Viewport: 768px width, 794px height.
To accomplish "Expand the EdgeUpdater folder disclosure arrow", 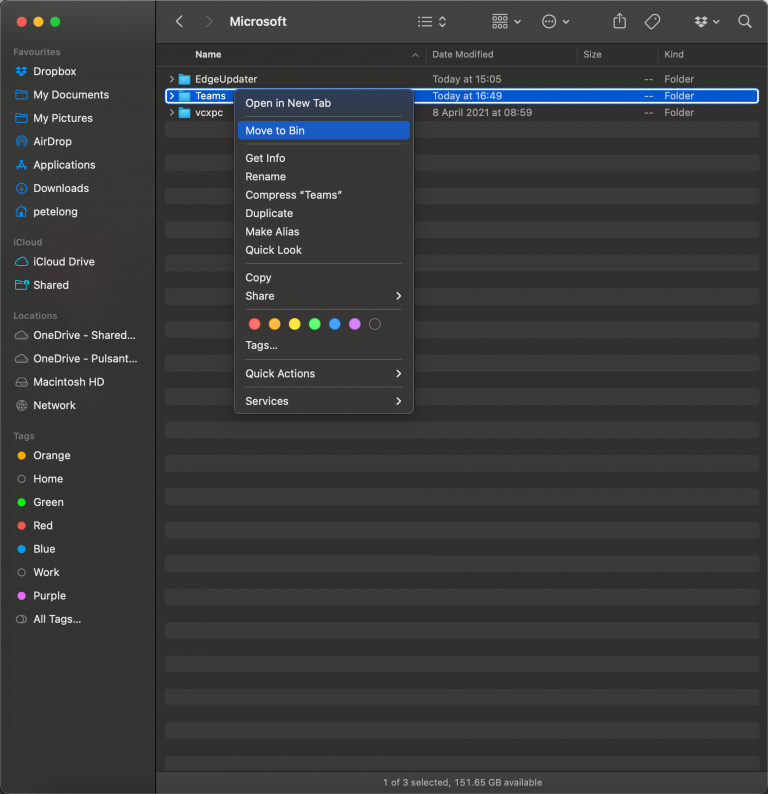I will pyautogui.click(x=172, y=79).
